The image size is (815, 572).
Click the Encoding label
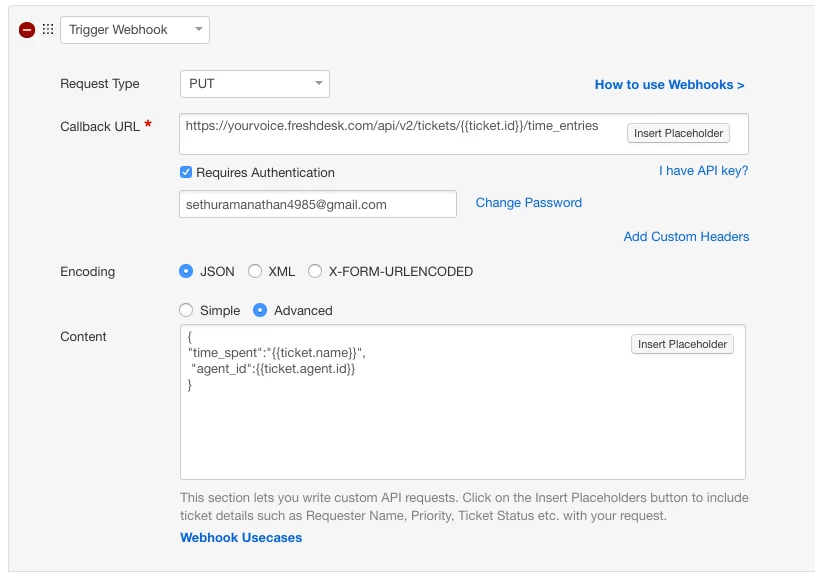pos(87,271)
